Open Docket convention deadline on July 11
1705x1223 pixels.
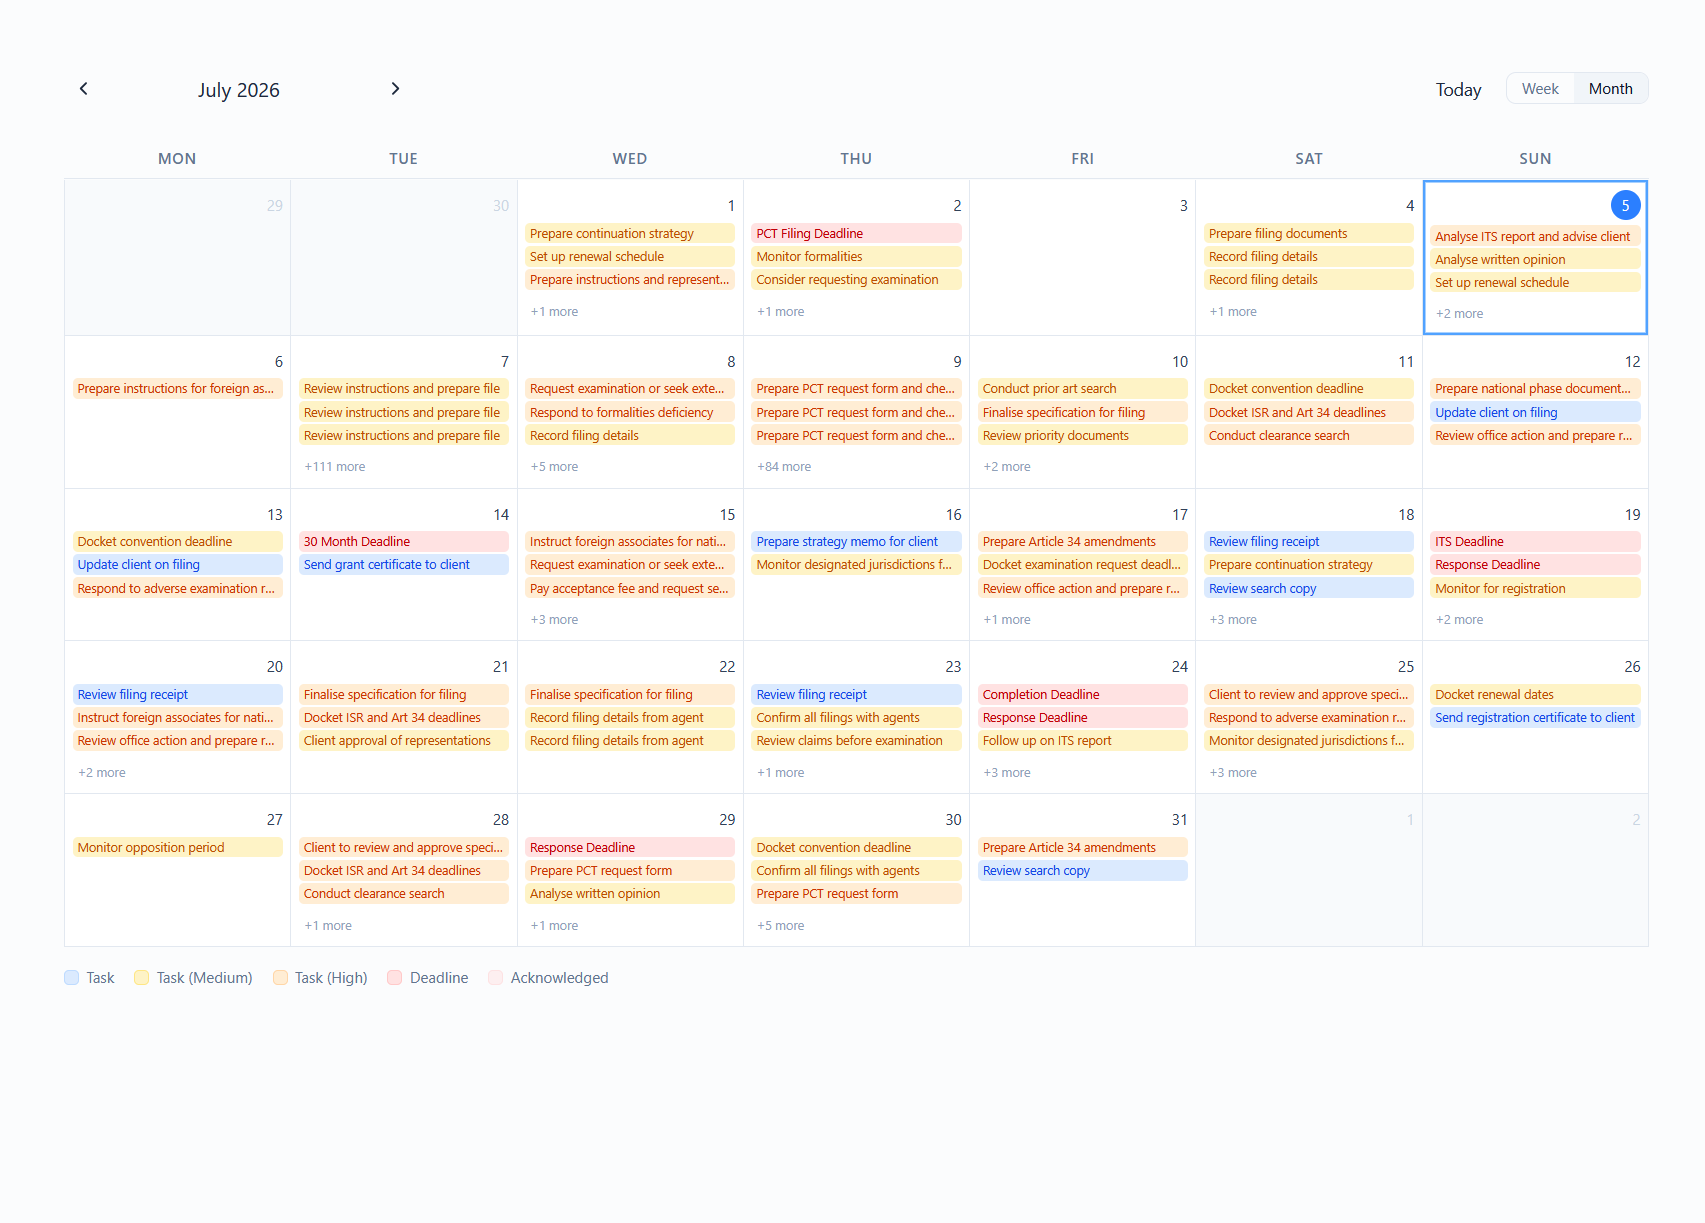[x=1309, y=389]
